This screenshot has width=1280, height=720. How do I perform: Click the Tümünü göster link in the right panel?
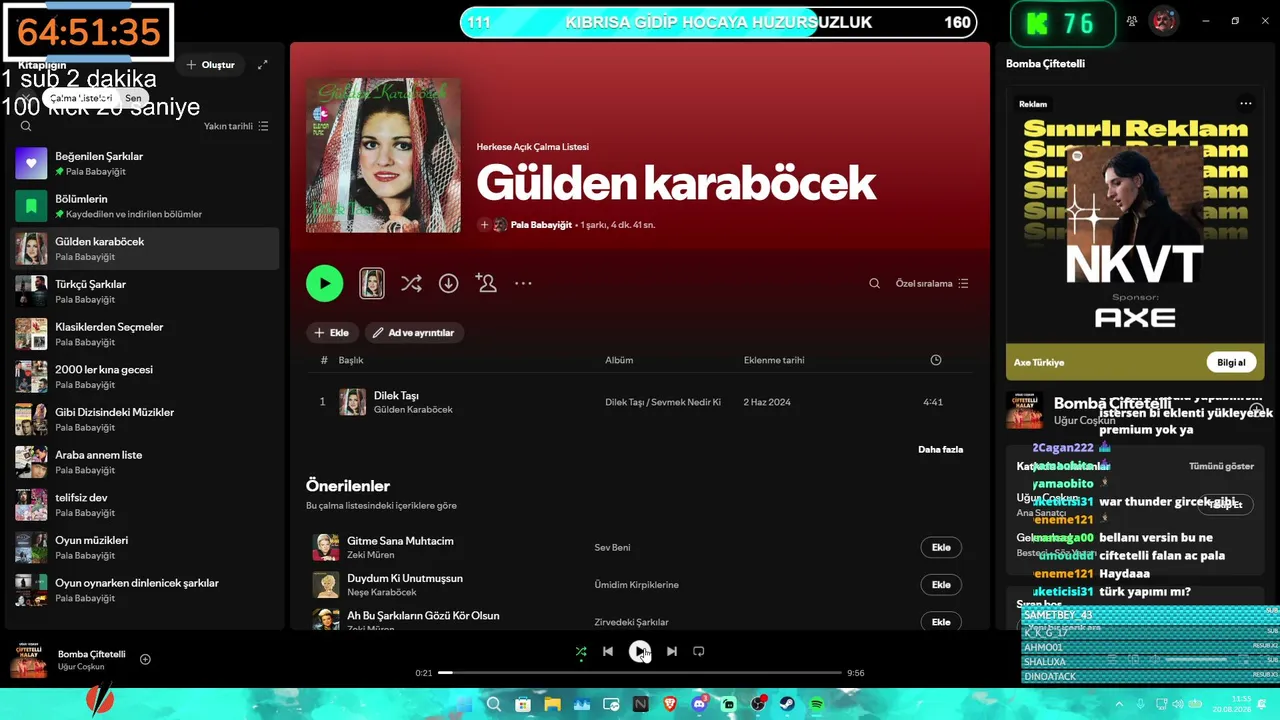point(1221,466)
